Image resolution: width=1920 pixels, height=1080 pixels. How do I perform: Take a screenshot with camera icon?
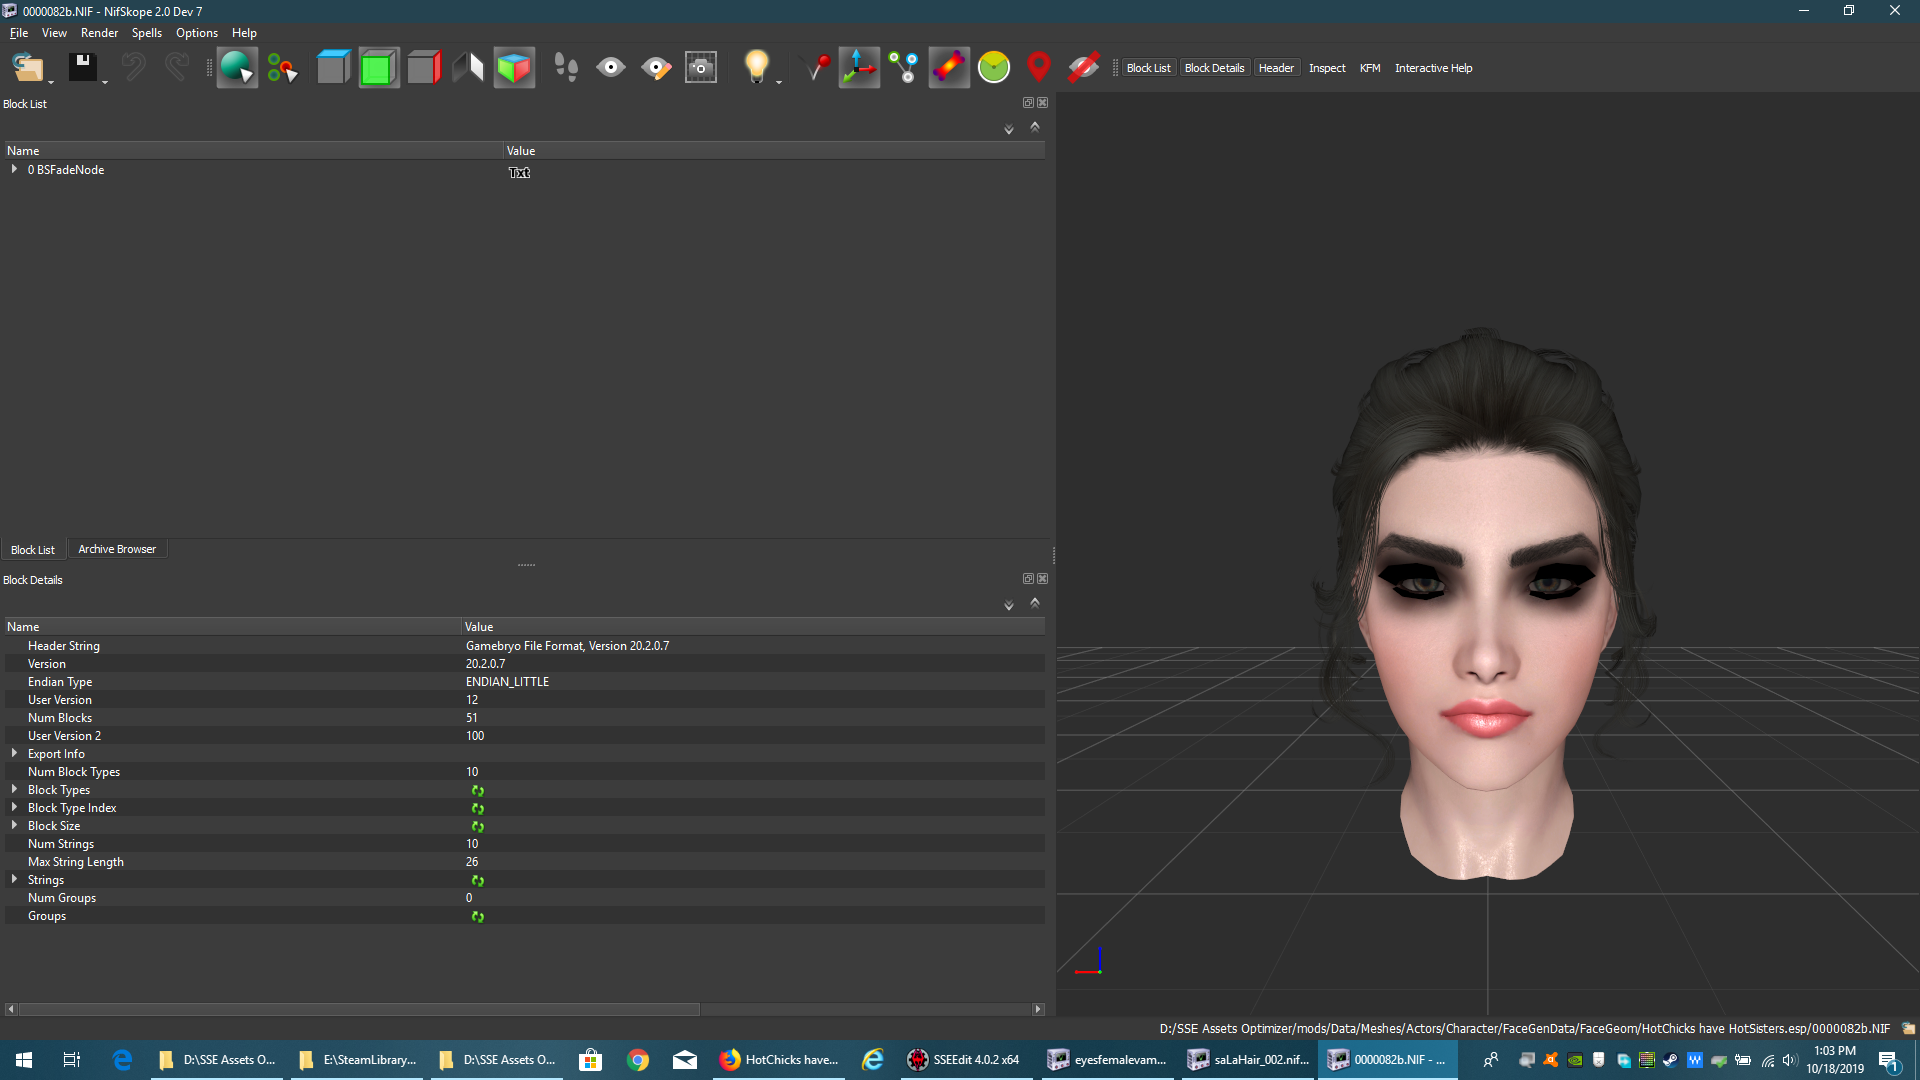pyautogui.click(x=701, y=68)
